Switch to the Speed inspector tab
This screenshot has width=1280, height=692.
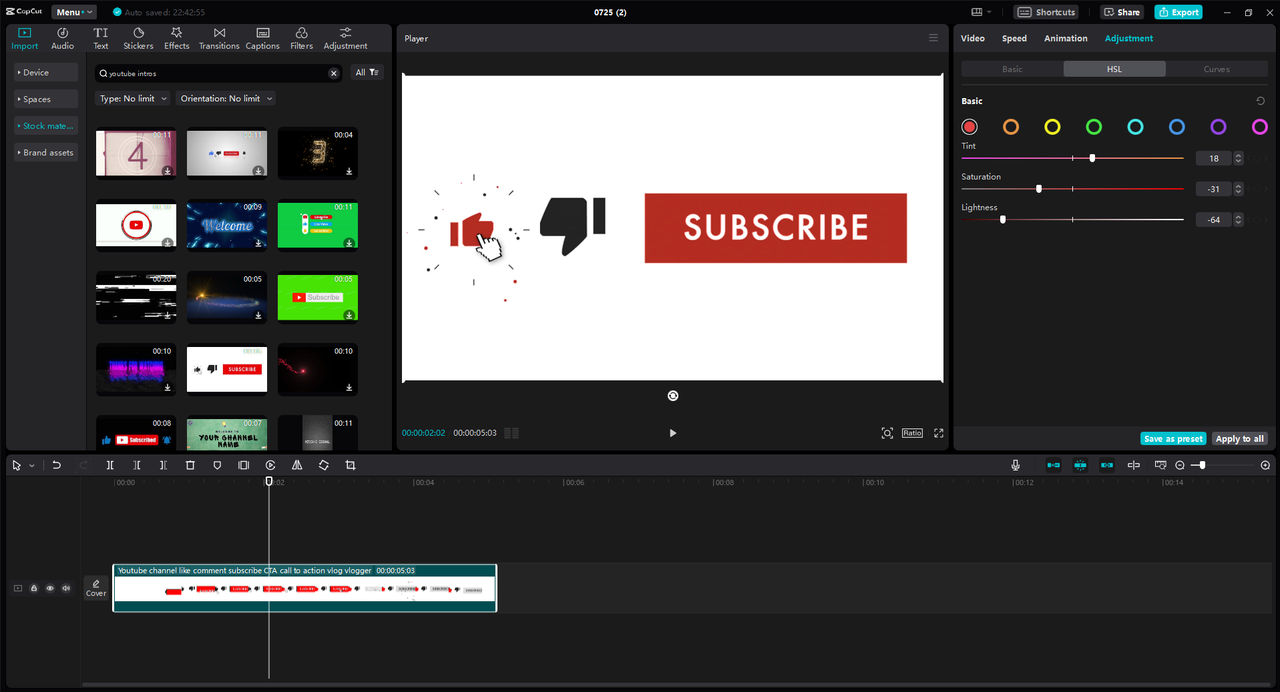pyautogui.click(x=1014, y=38)
